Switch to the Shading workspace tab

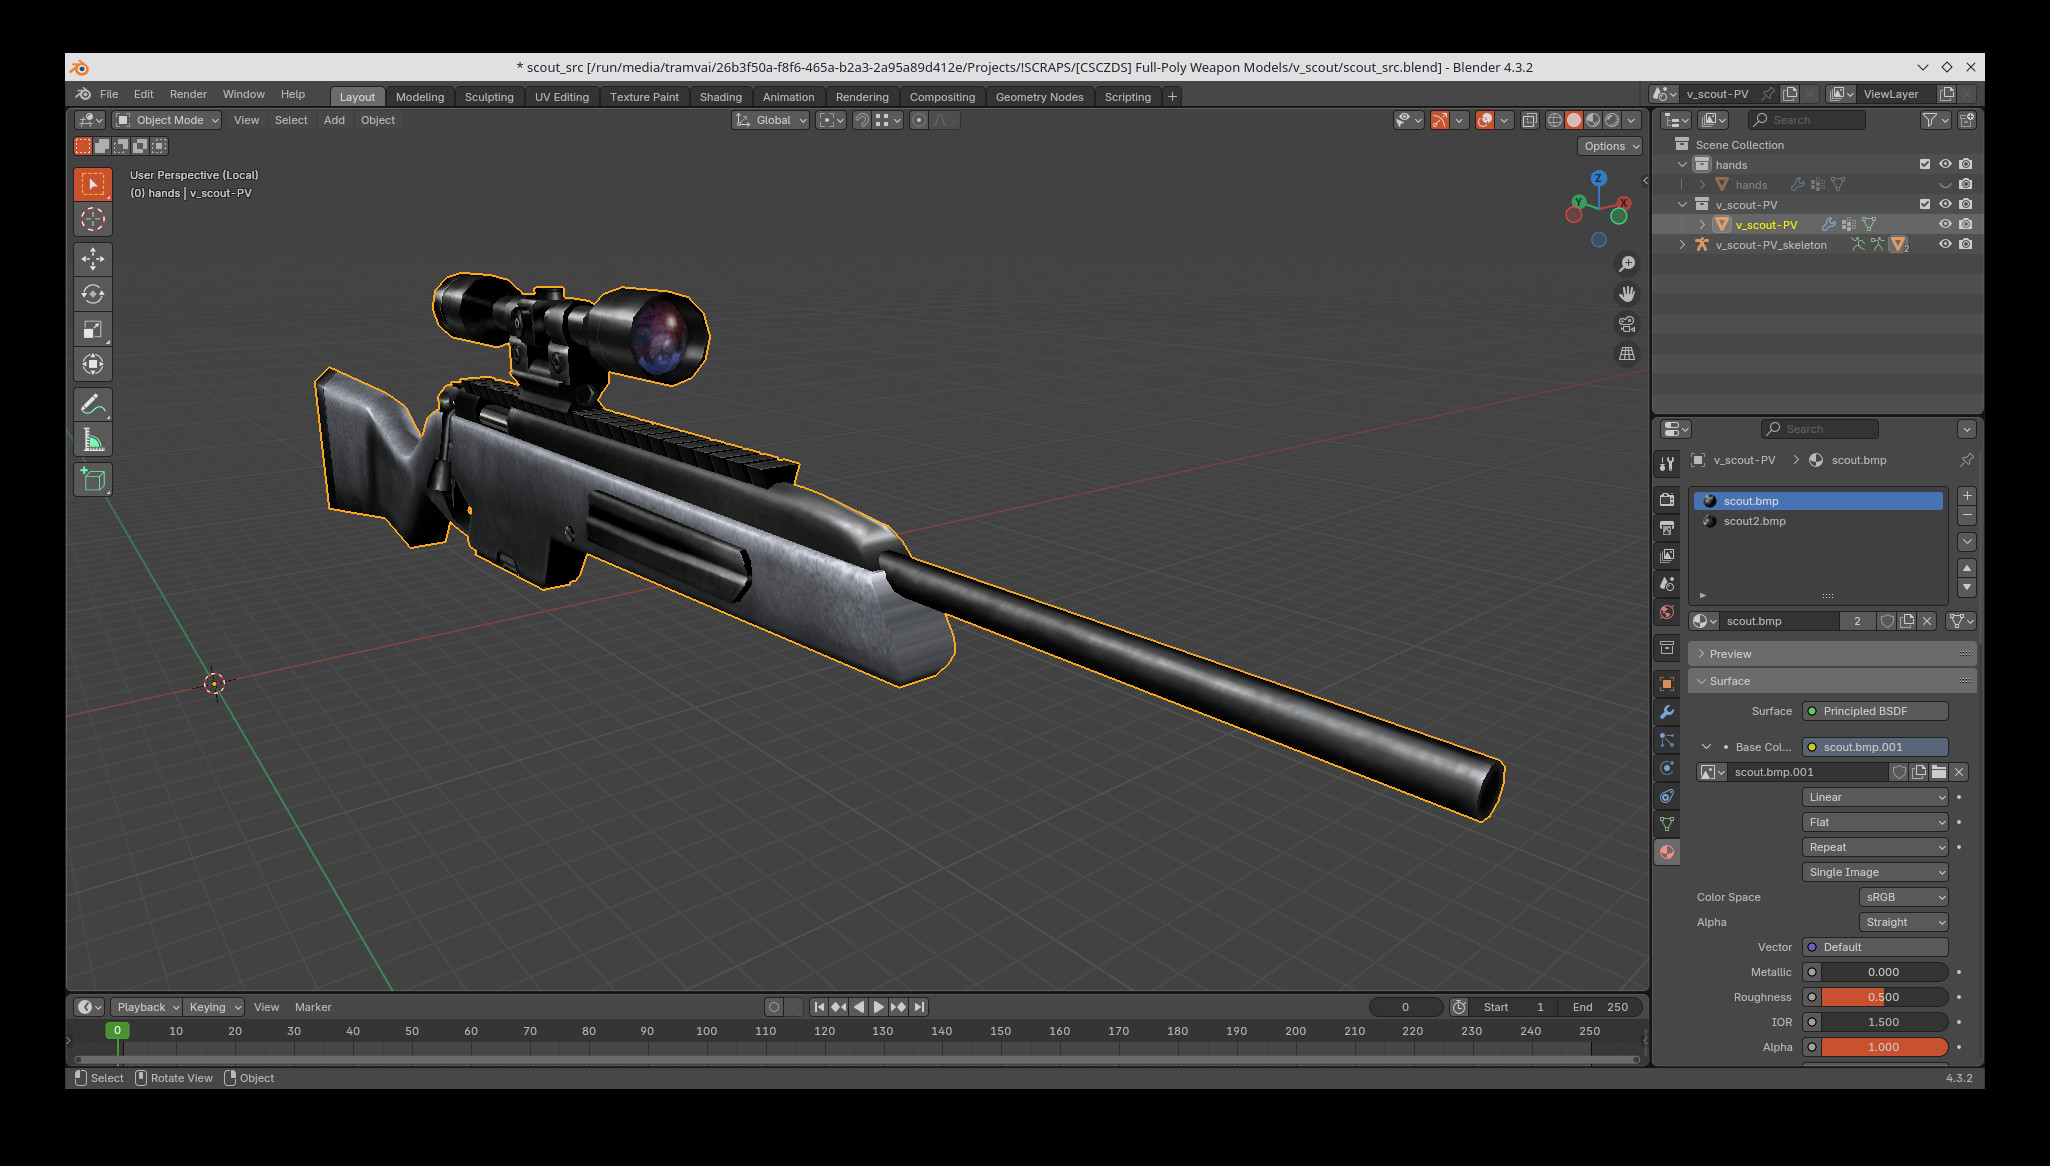(720, 97)
